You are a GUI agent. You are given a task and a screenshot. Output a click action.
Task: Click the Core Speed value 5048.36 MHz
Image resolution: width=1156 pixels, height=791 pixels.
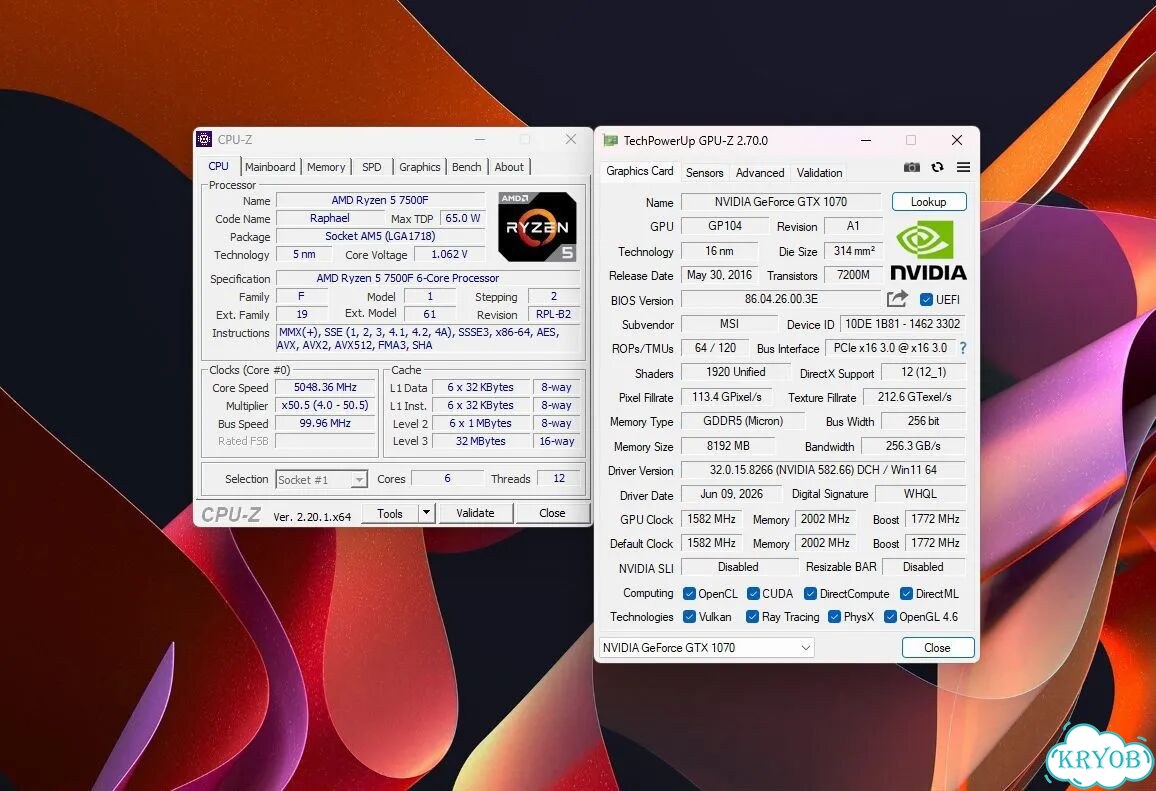(325, 387)
